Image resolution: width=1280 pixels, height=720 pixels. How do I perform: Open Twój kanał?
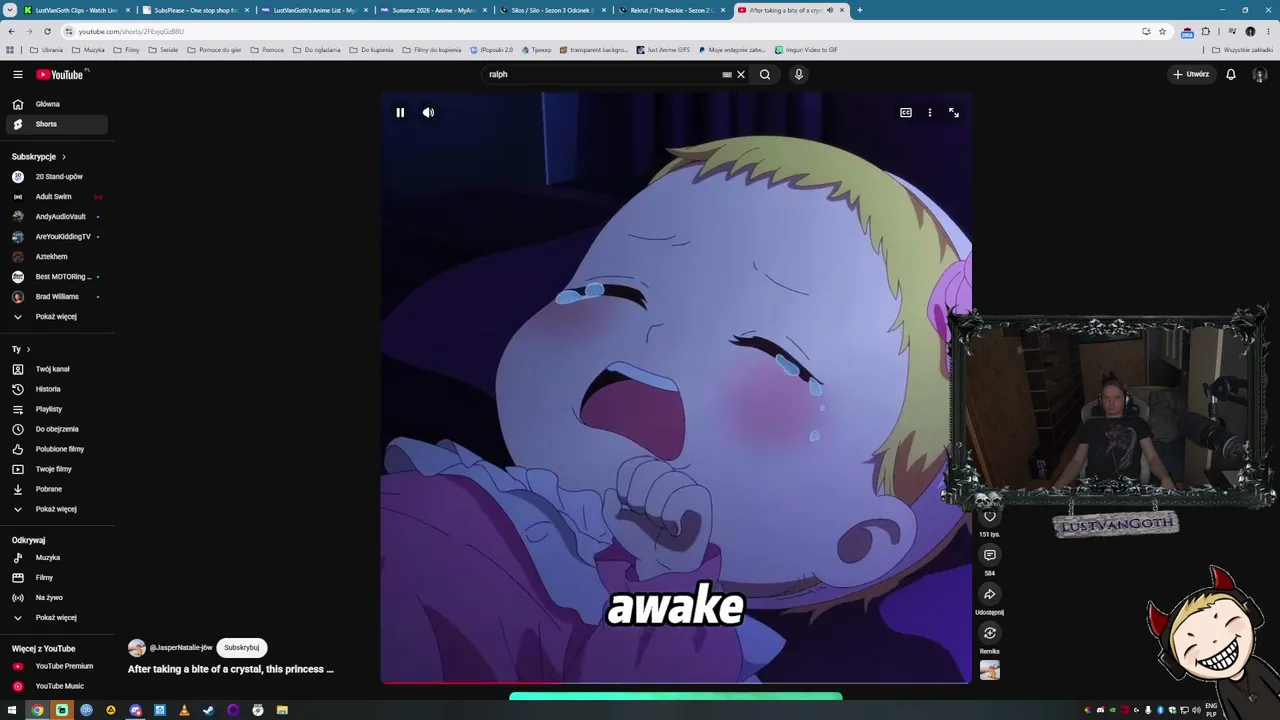(56, 369)
